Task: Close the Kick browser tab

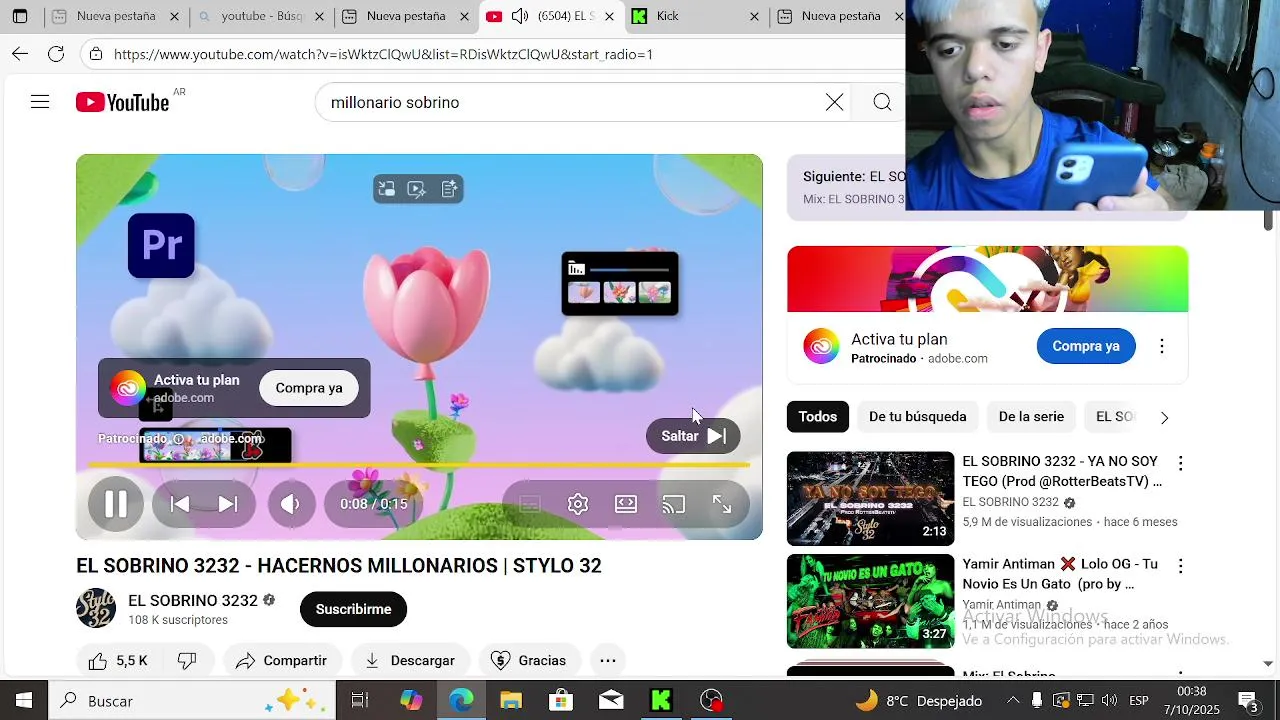Action: [754, 16]
